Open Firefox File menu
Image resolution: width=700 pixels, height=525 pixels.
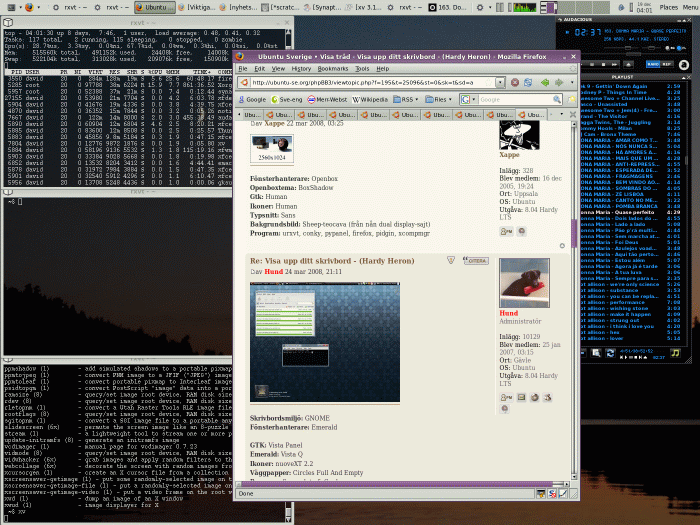(x=242, y=69)
